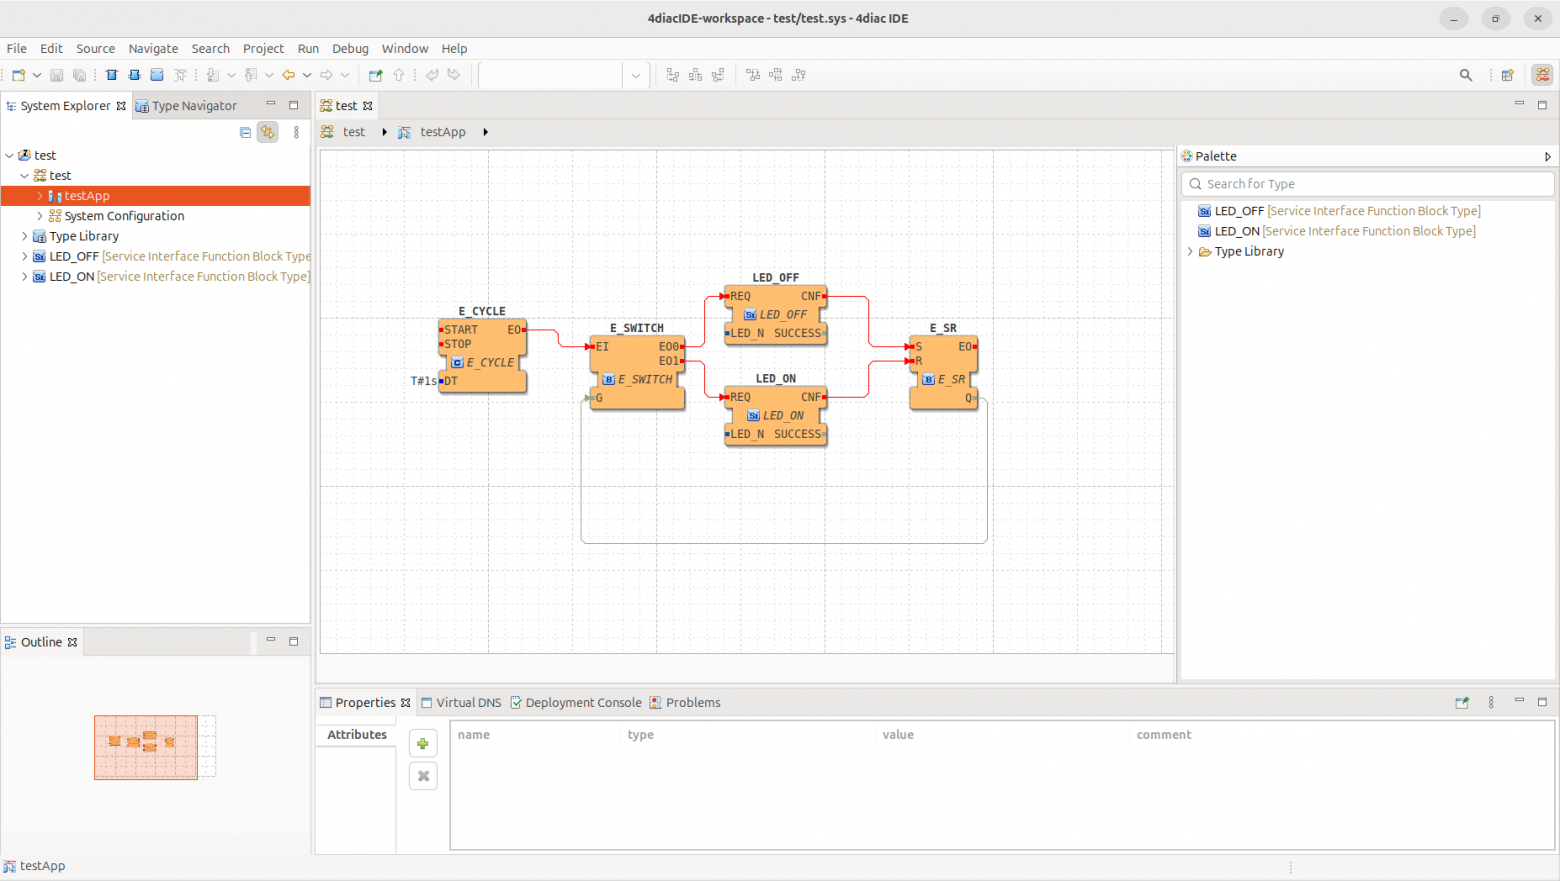
Task: Click the Save toolbar icon
Action: (57, 75)
